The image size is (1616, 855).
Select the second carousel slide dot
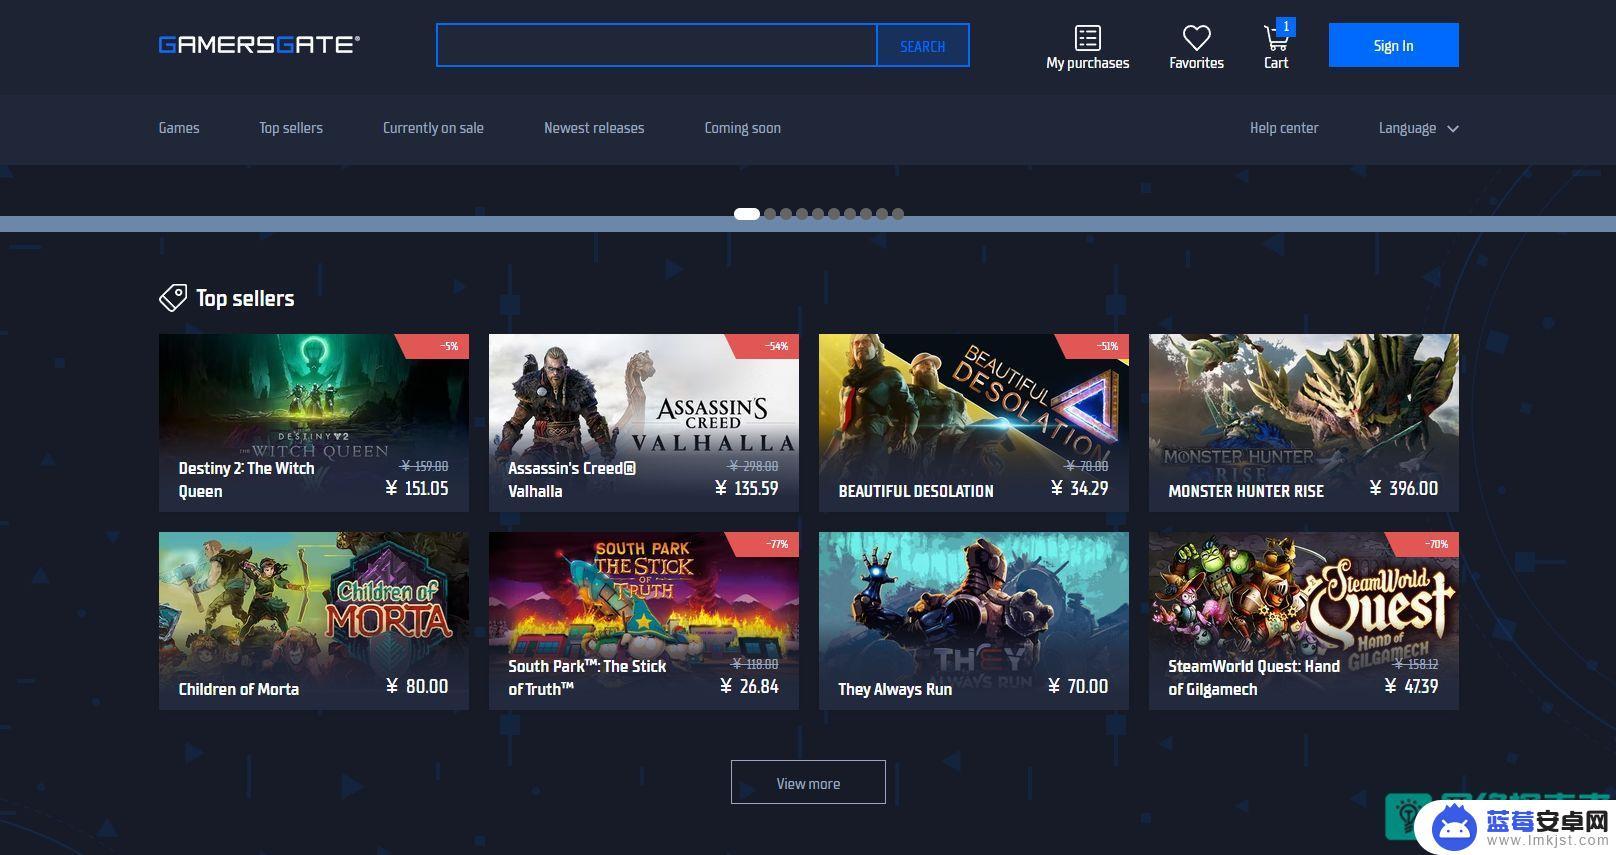click(x=770, y=214)
